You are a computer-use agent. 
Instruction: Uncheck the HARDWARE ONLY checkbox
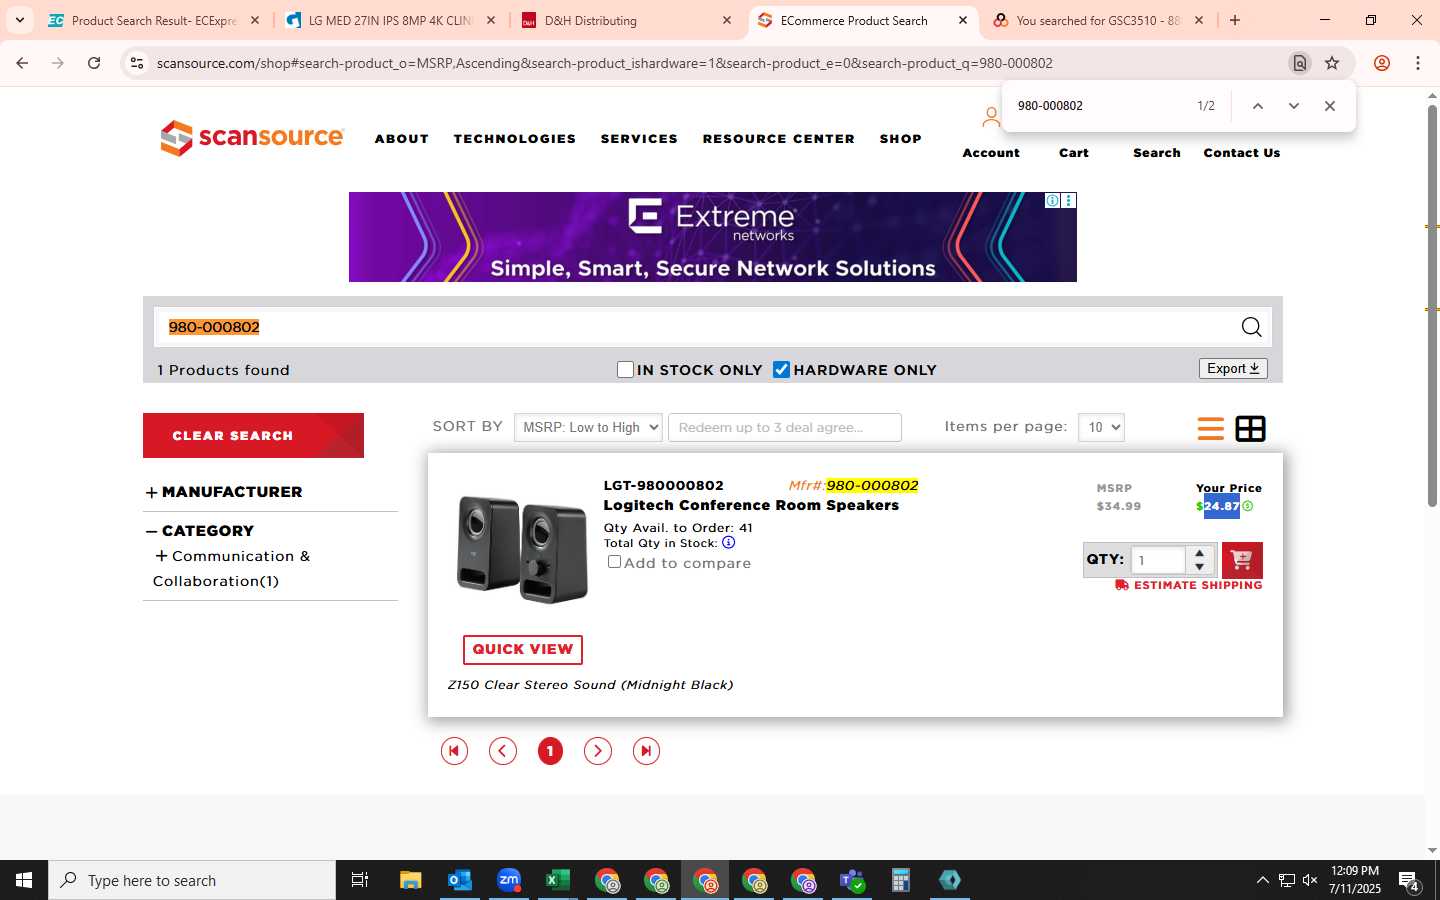781,370
